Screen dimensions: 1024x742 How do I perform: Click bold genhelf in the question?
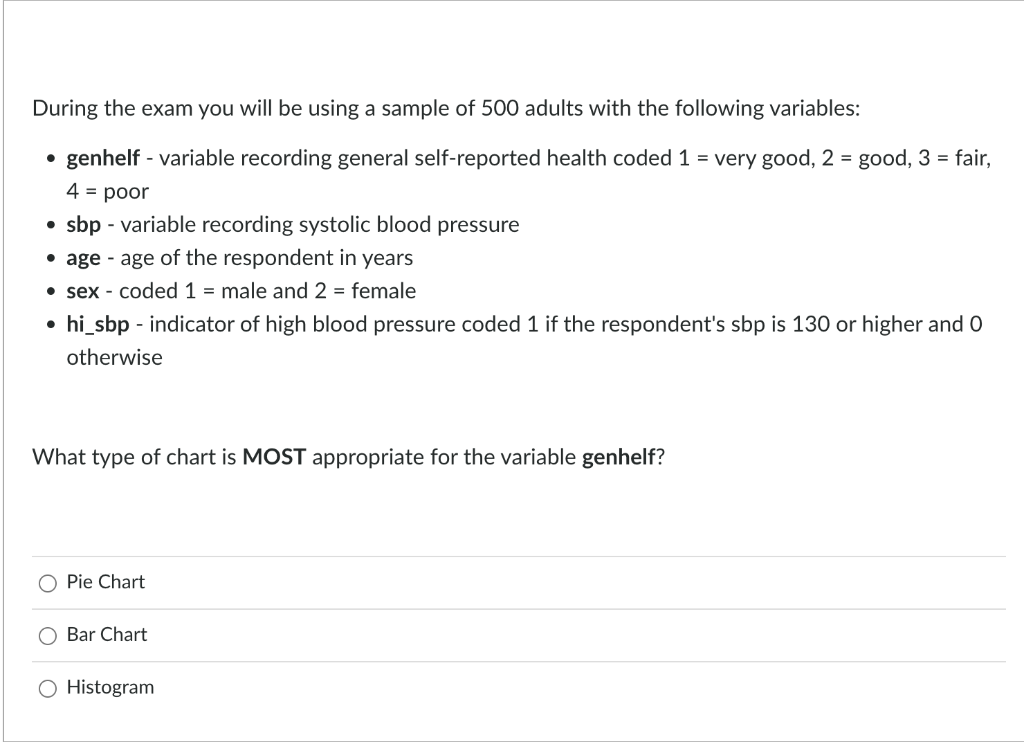click(x=618, y=457)
